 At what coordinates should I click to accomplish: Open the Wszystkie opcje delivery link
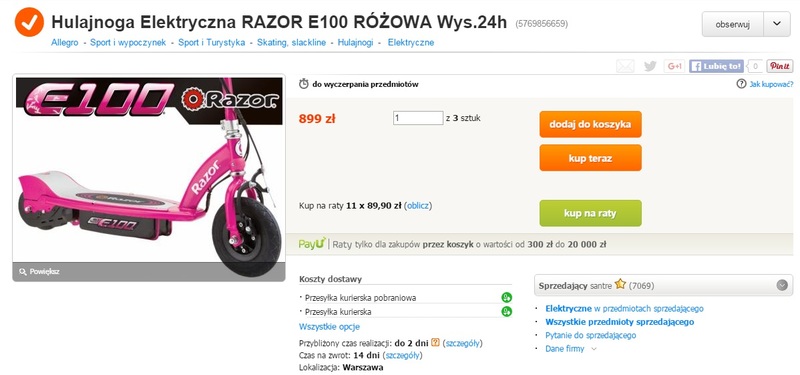point(329,327)
